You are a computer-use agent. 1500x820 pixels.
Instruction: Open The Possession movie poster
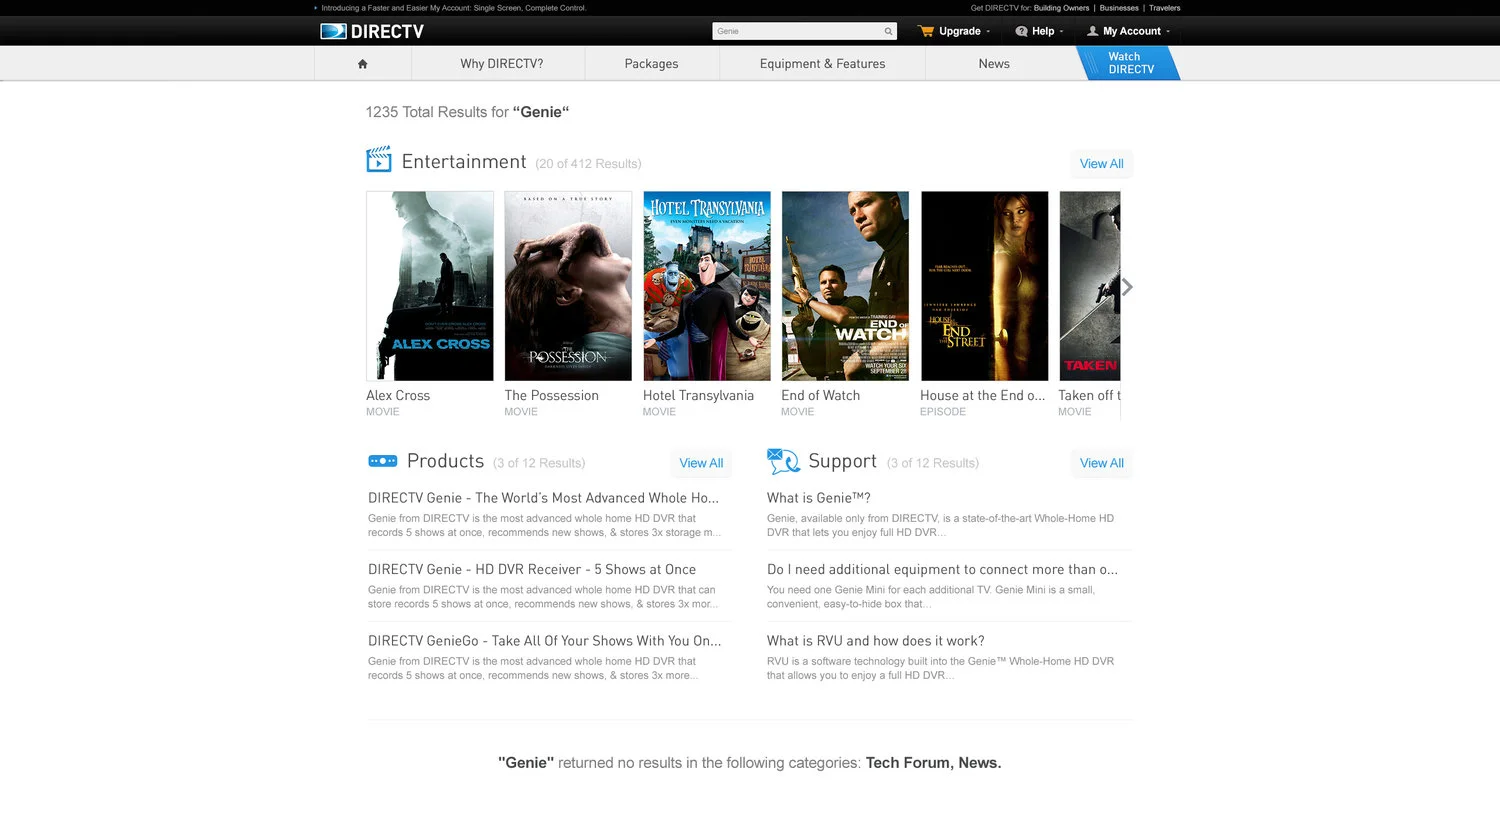click(568, 286)
